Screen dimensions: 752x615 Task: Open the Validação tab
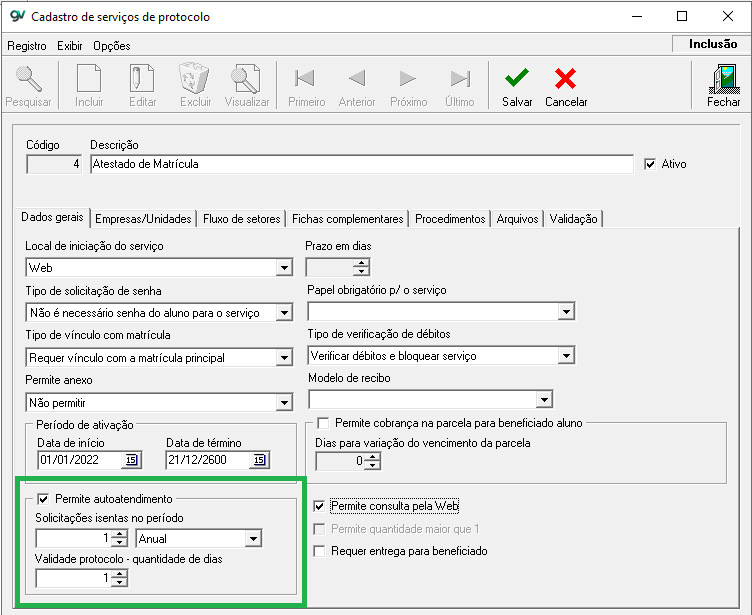tap(574, 219)
